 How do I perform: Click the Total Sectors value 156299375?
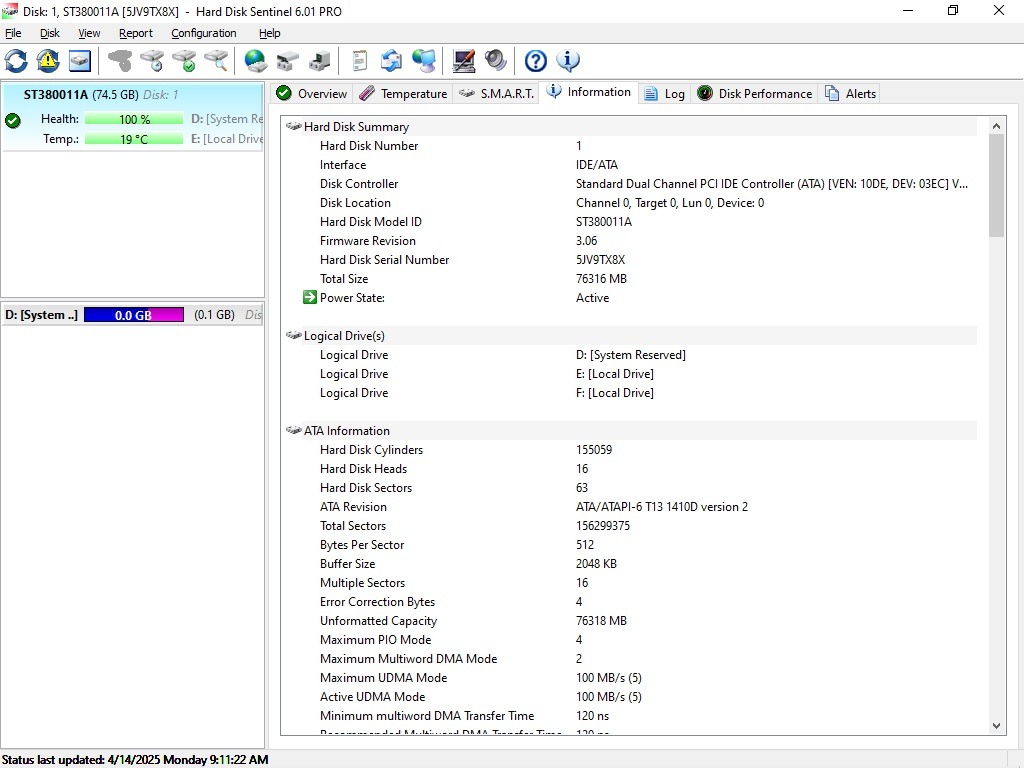coord(603,525)
